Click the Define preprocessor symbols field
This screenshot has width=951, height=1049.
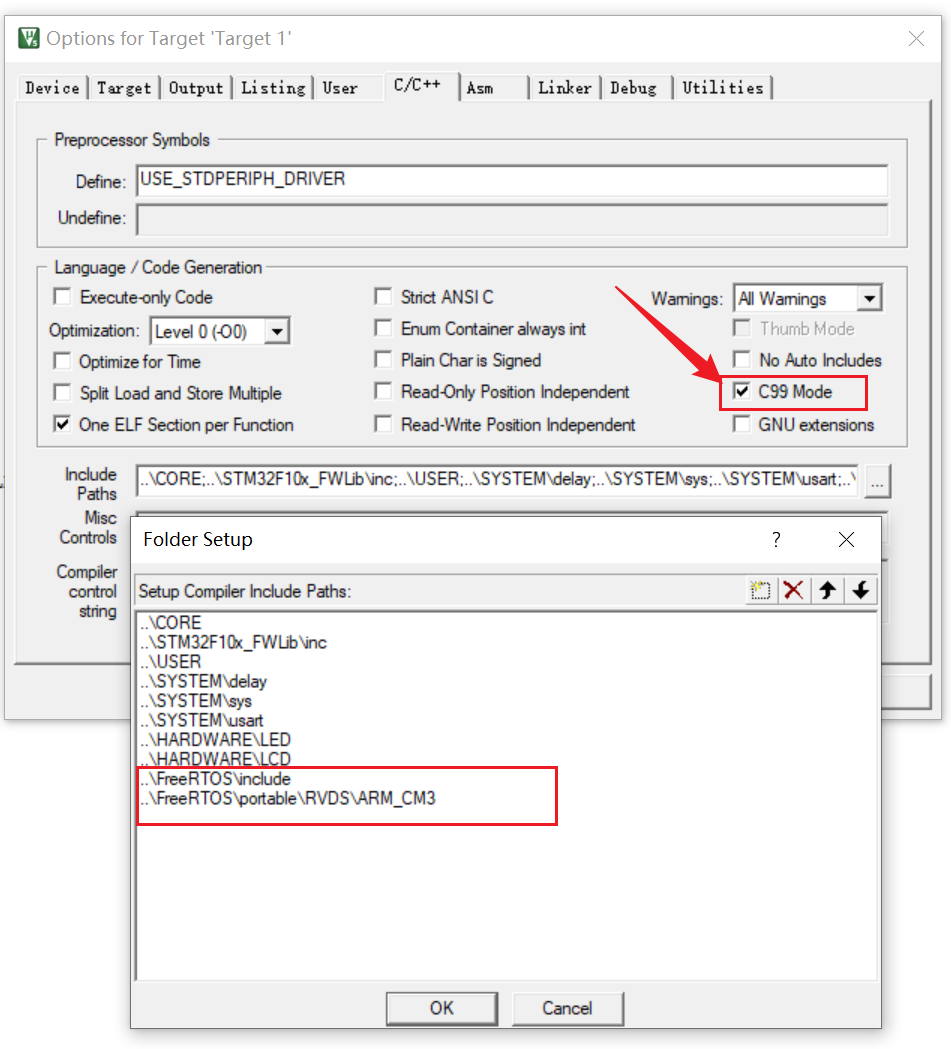click(511, 180)
